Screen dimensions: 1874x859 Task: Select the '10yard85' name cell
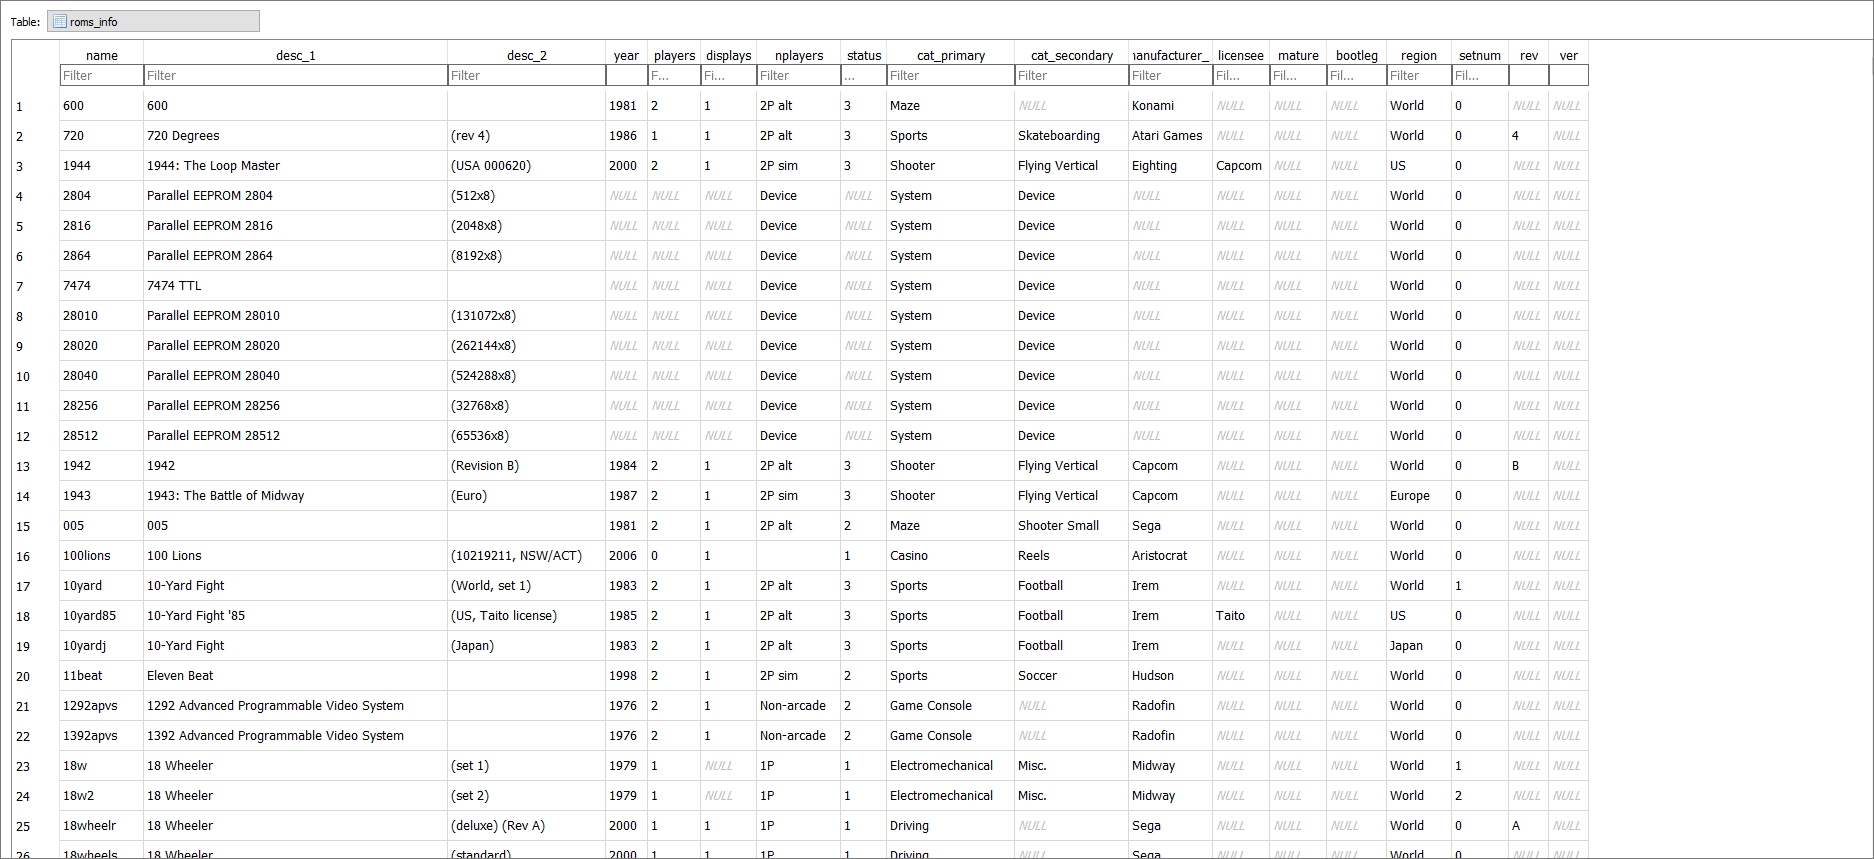tap(101, 616)
